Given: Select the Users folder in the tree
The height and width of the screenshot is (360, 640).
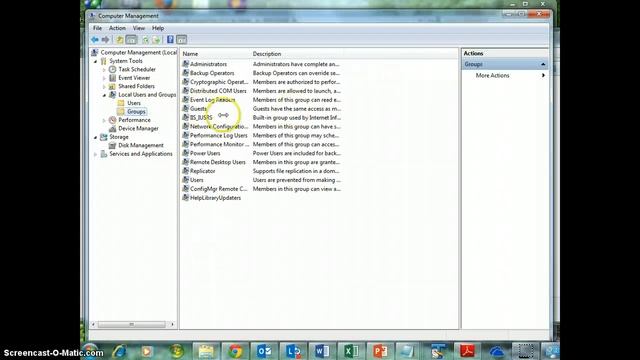Looking at the screenshot, I should (x=134, y=103).
